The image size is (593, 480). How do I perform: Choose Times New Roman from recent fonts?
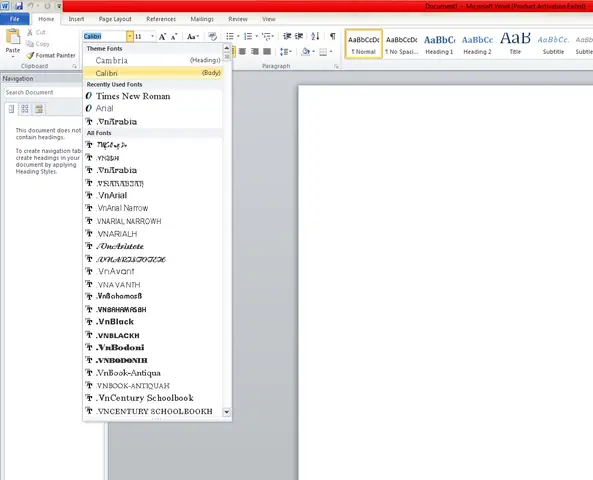point(153,96)
